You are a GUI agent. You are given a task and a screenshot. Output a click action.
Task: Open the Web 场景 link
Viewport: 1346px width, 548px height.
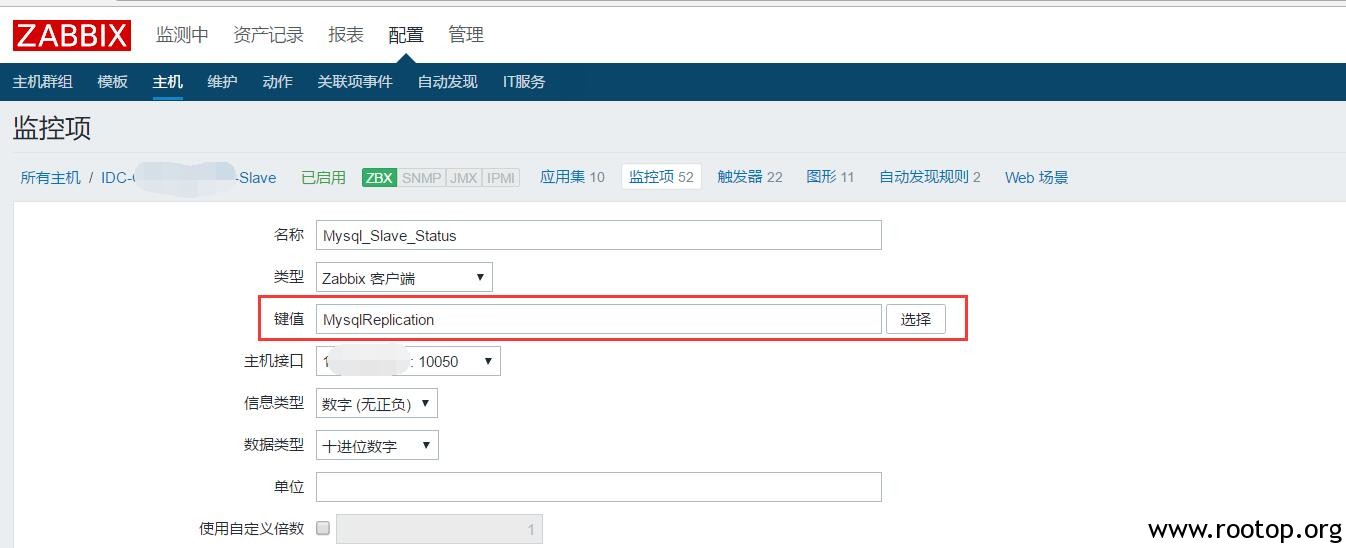[x=1036, y=177]
